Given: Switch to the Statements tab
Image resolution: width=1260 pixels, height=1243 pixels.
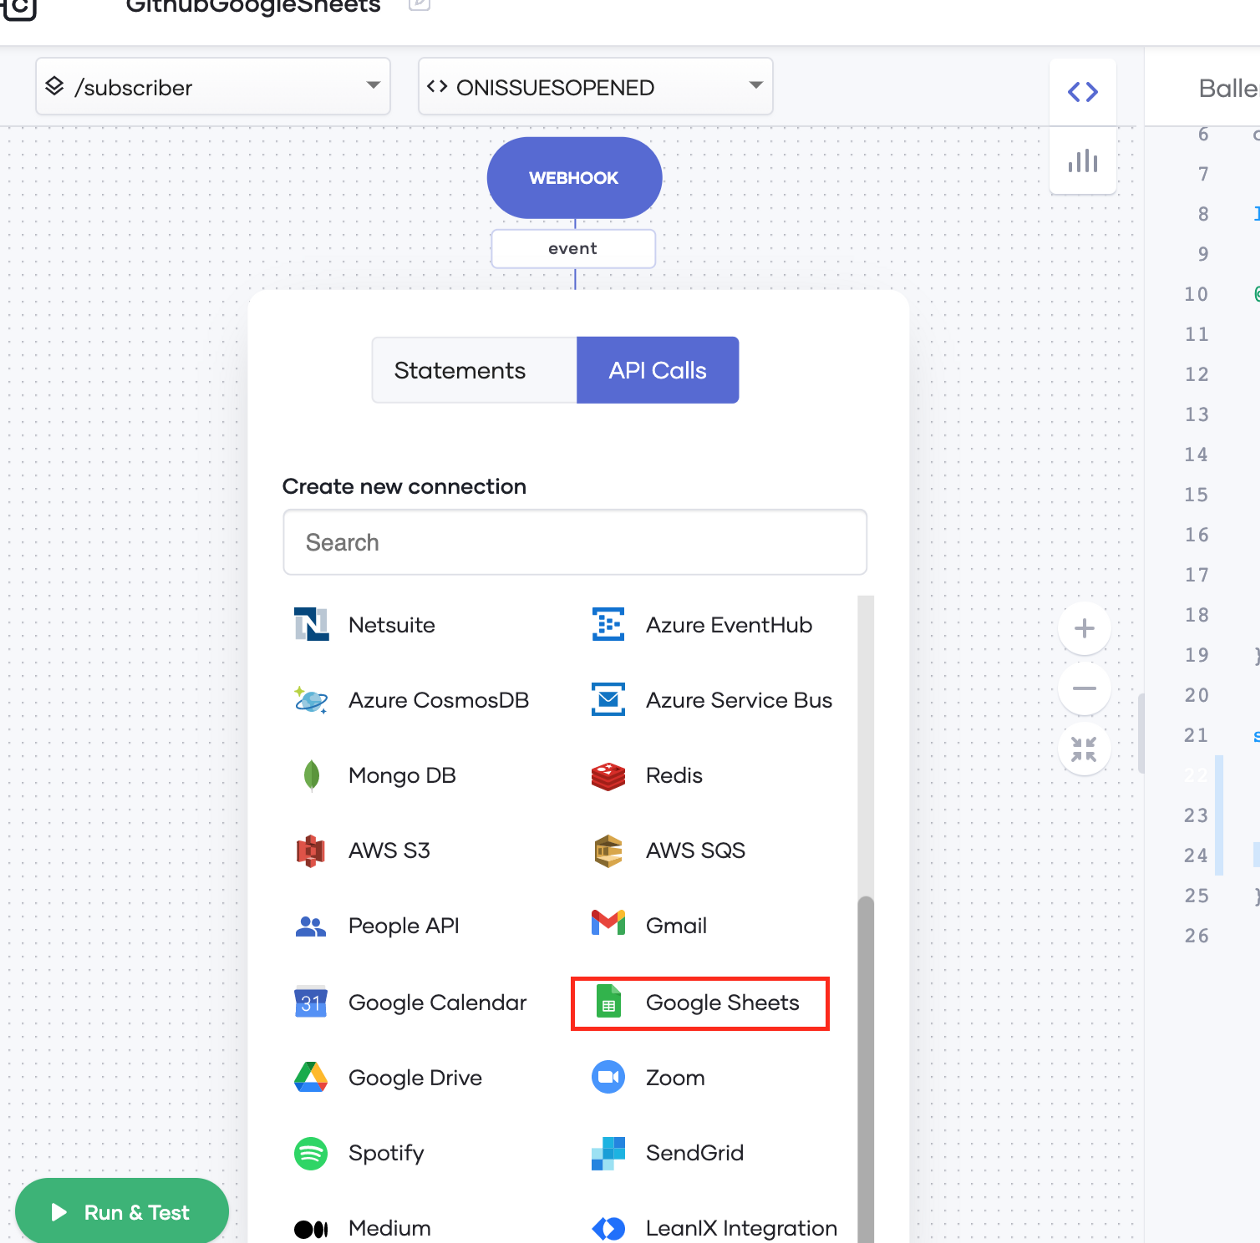Looking at the screenshot, I should pyautogui.click(x=474, y=370).
